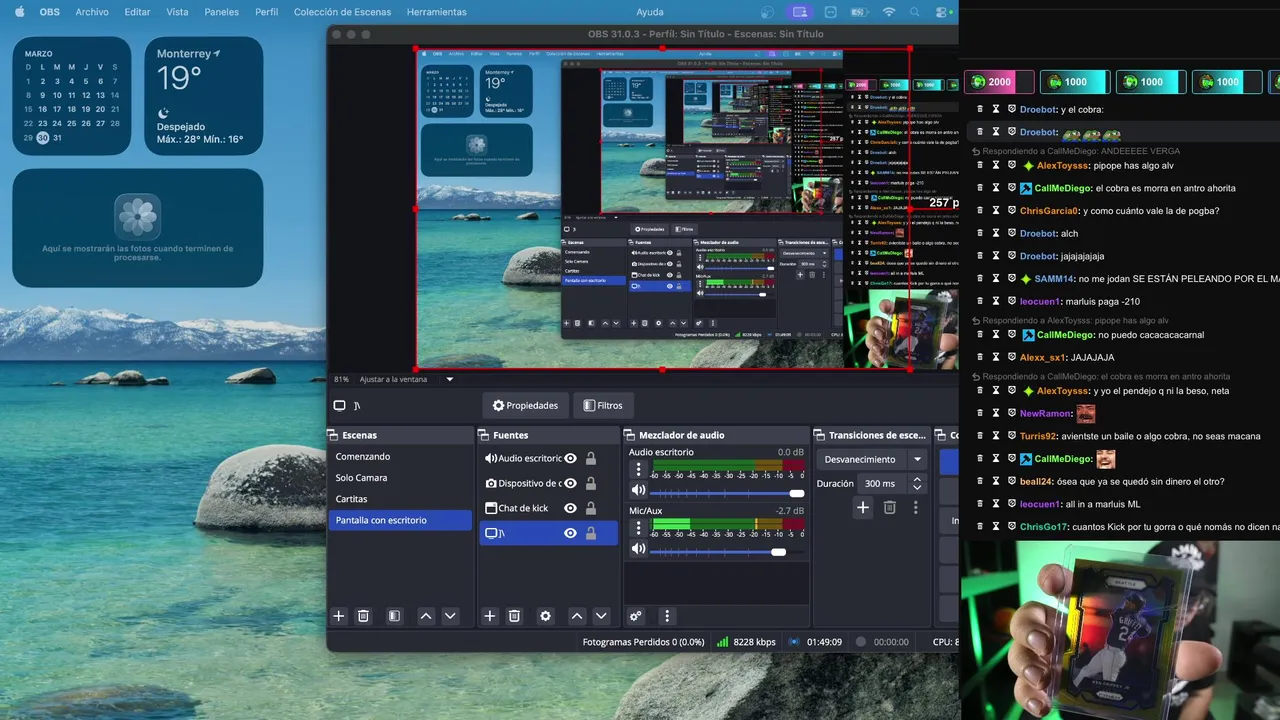This screenshot has height=720, width=1280.
Task: Open Audio escritorio three-dot options menu
Action: 638,468
